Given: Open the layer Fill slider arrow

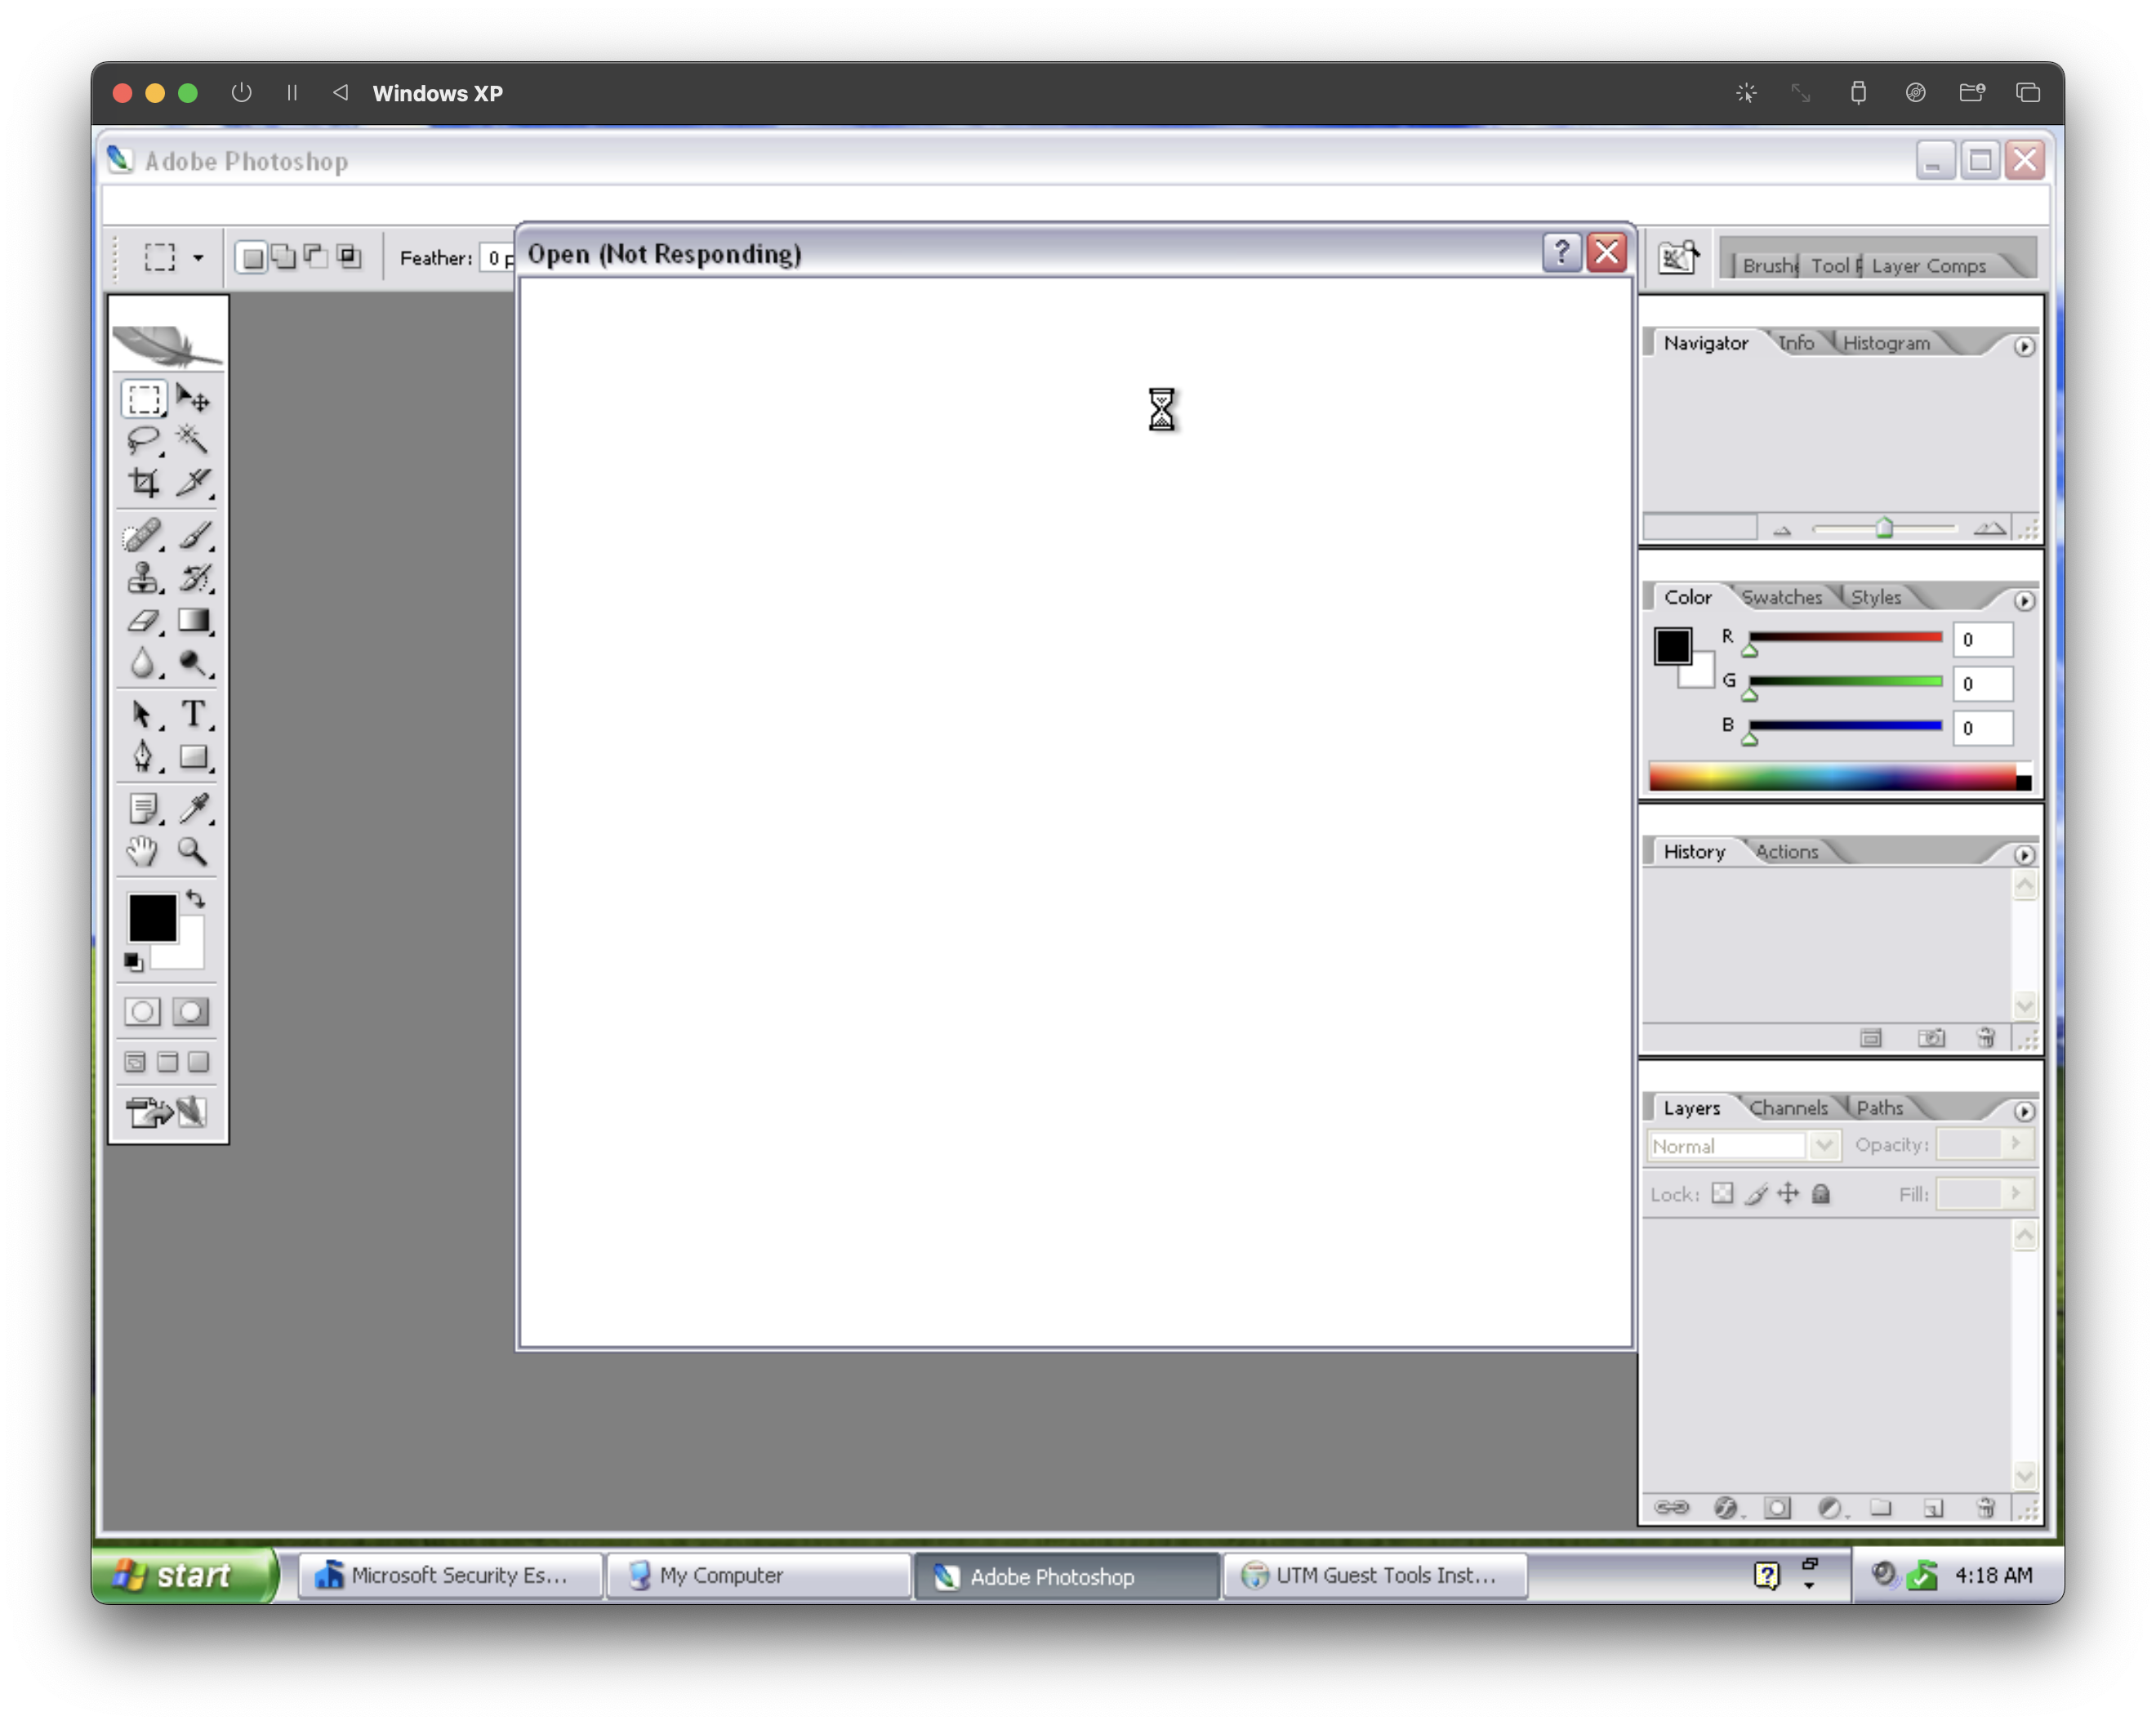Looking at the screenshot, I should [2016, 1192].
